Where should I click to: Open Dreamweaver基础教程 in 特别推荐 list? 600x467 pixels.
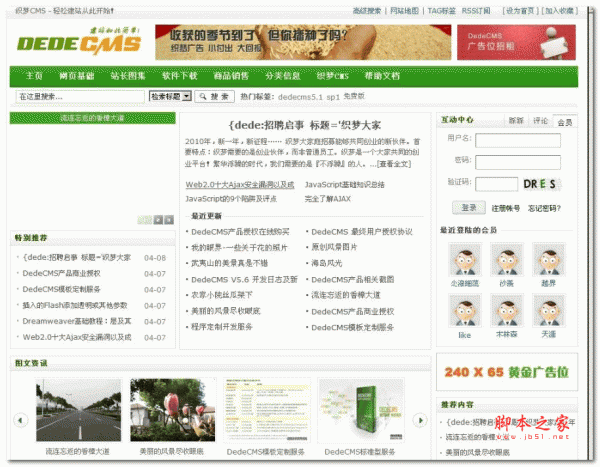[x=77, y=321]
